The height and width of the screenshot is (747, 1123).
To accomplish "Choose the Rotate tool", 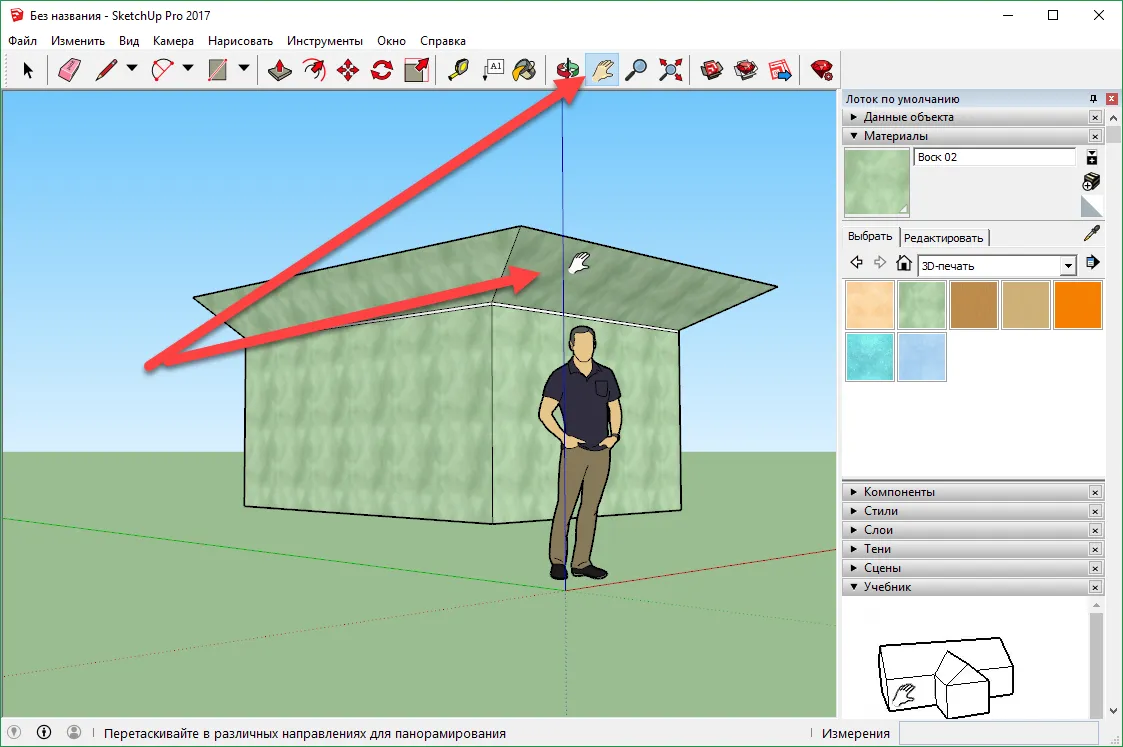I will (x=381, y=70).
